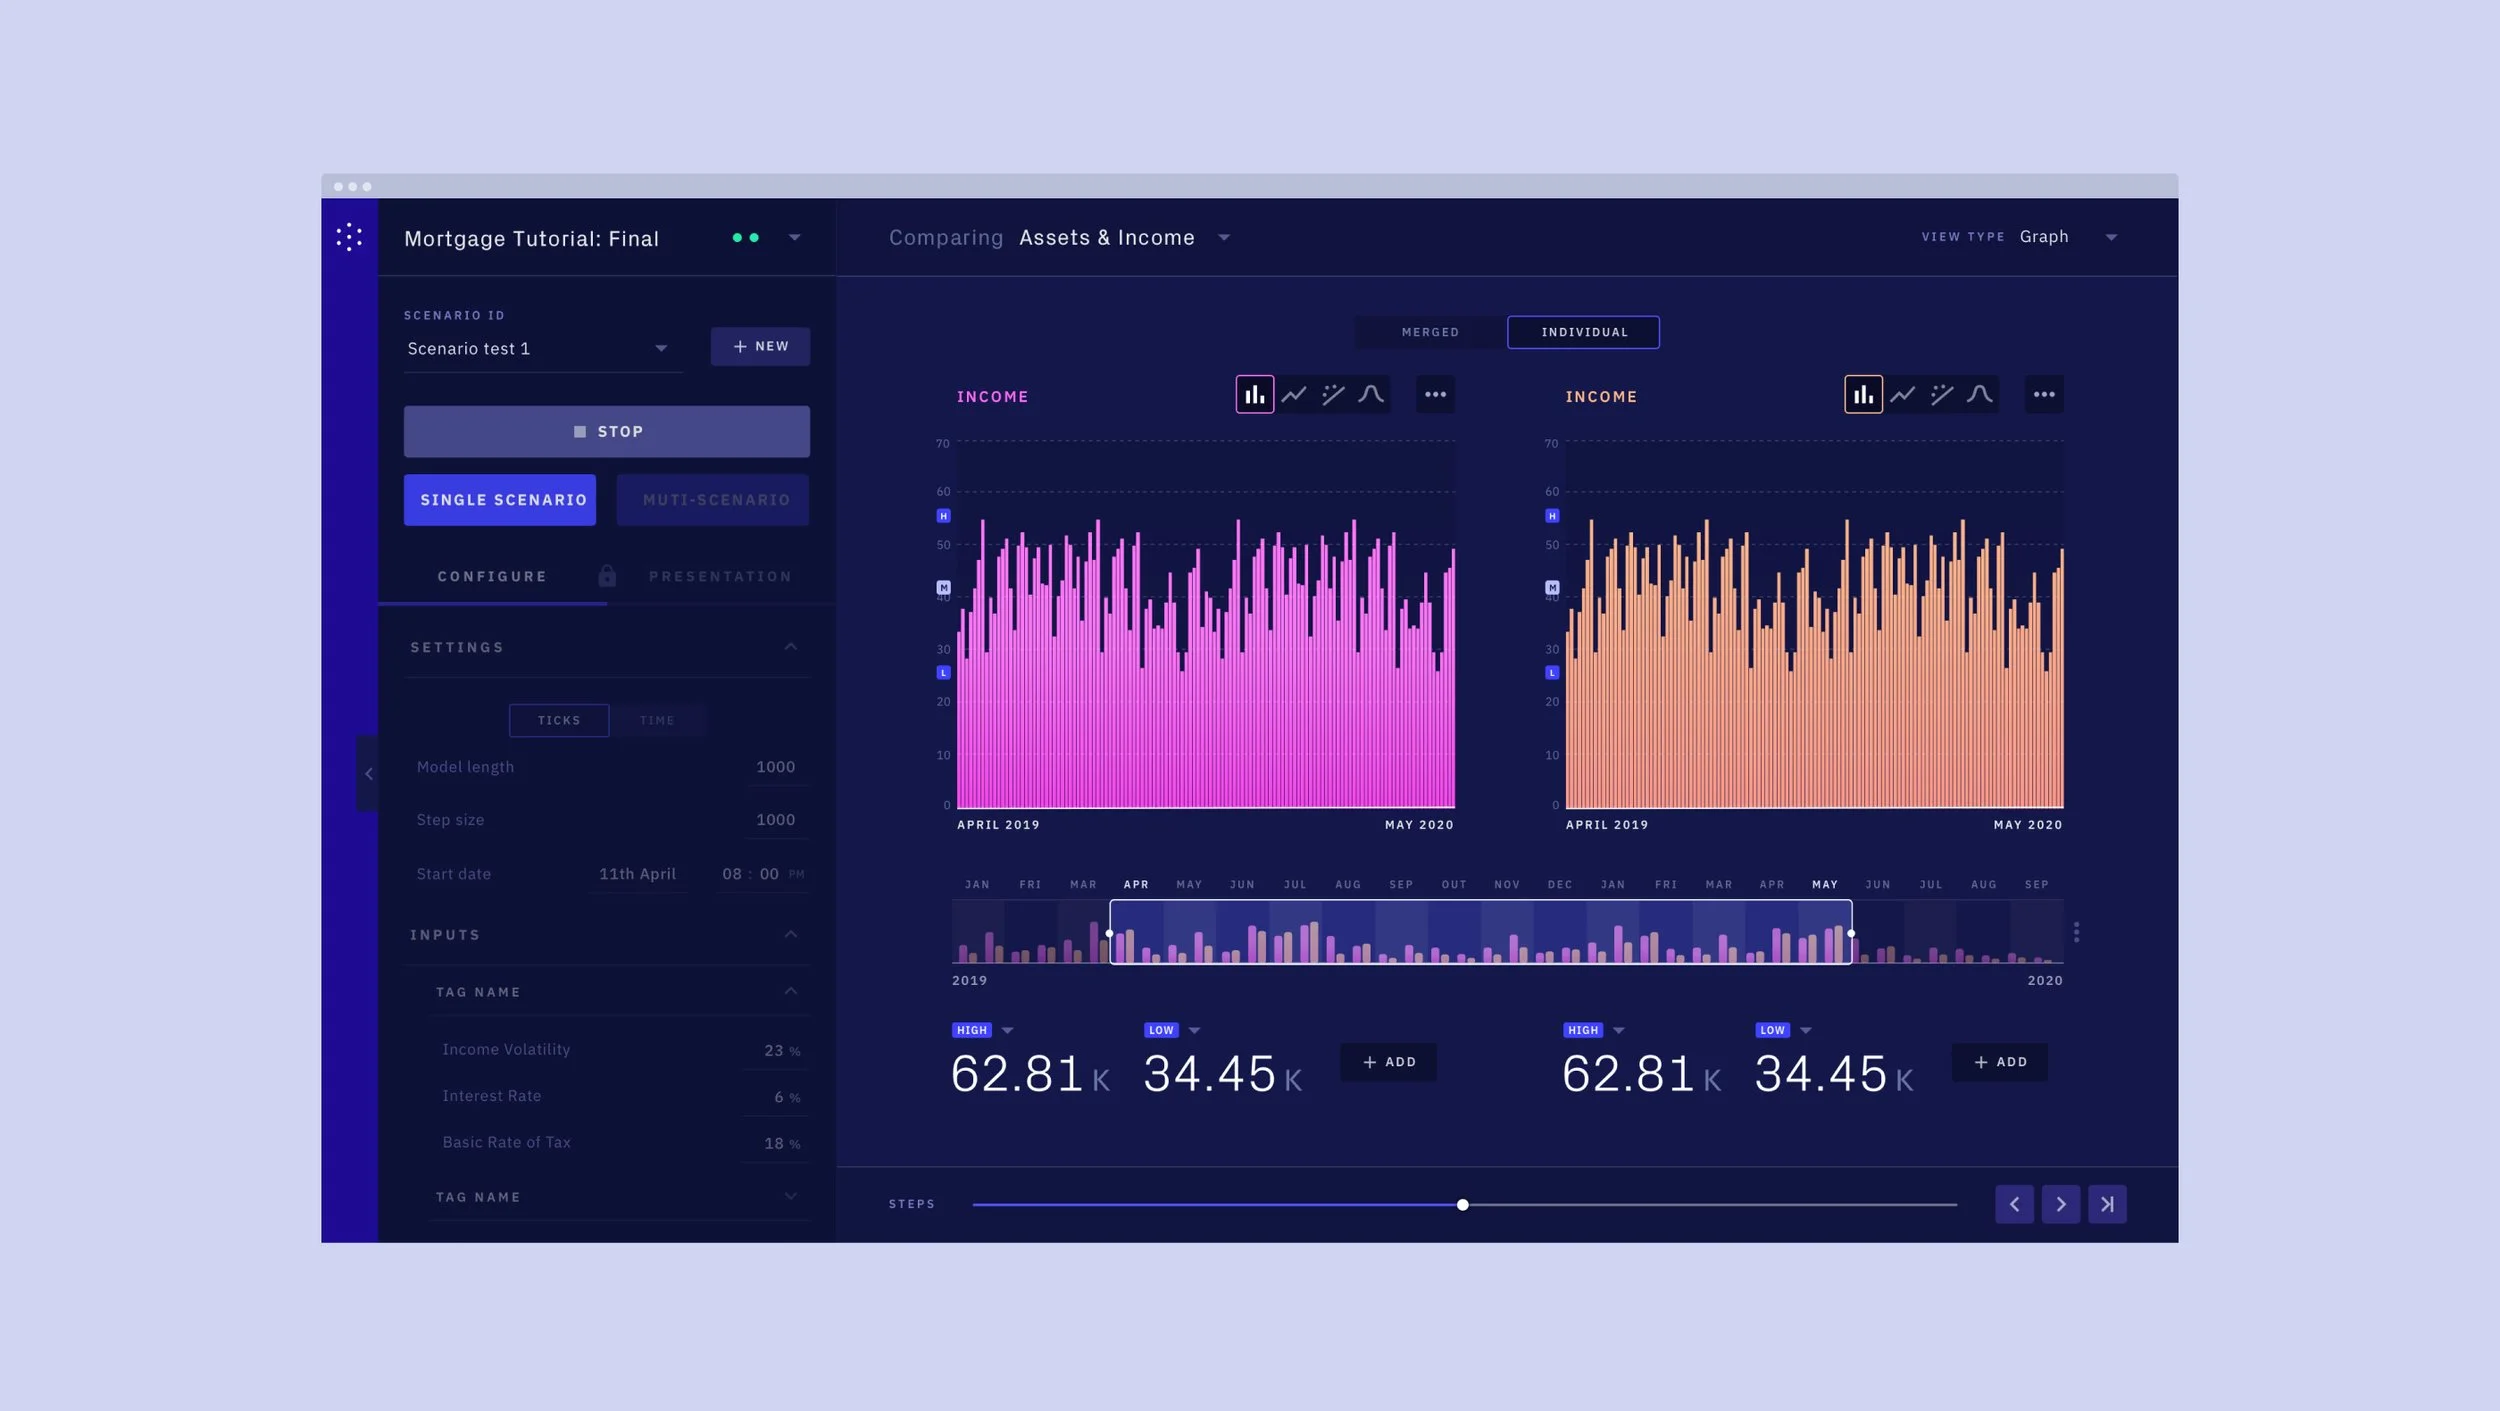Viewport: 2500px width, 1411px height.
Task: Open the Configure tab
Action: (492, 577)
